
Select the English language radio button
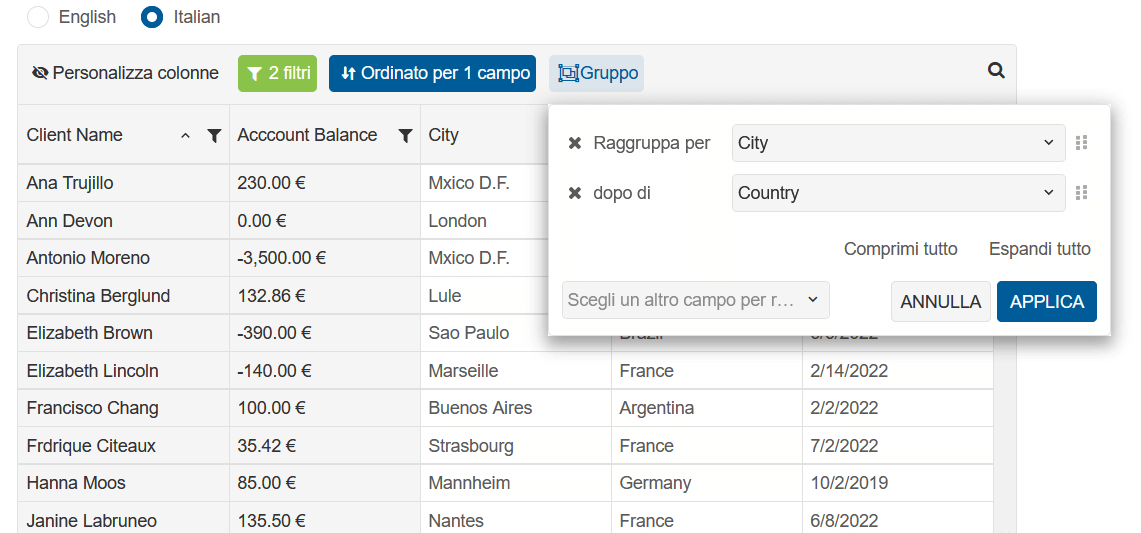pyautogui.click(x=37, y=17)
